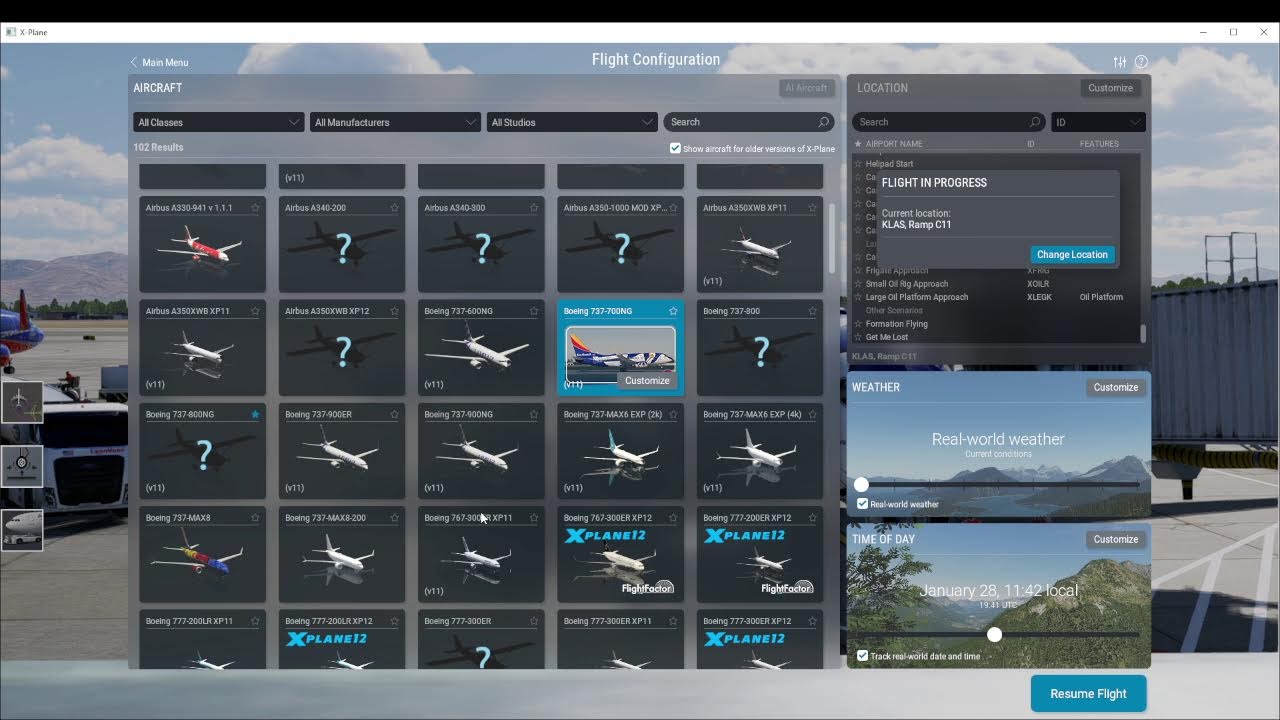
Task: Star the Helipad Start entry
Action: (858, 164)
